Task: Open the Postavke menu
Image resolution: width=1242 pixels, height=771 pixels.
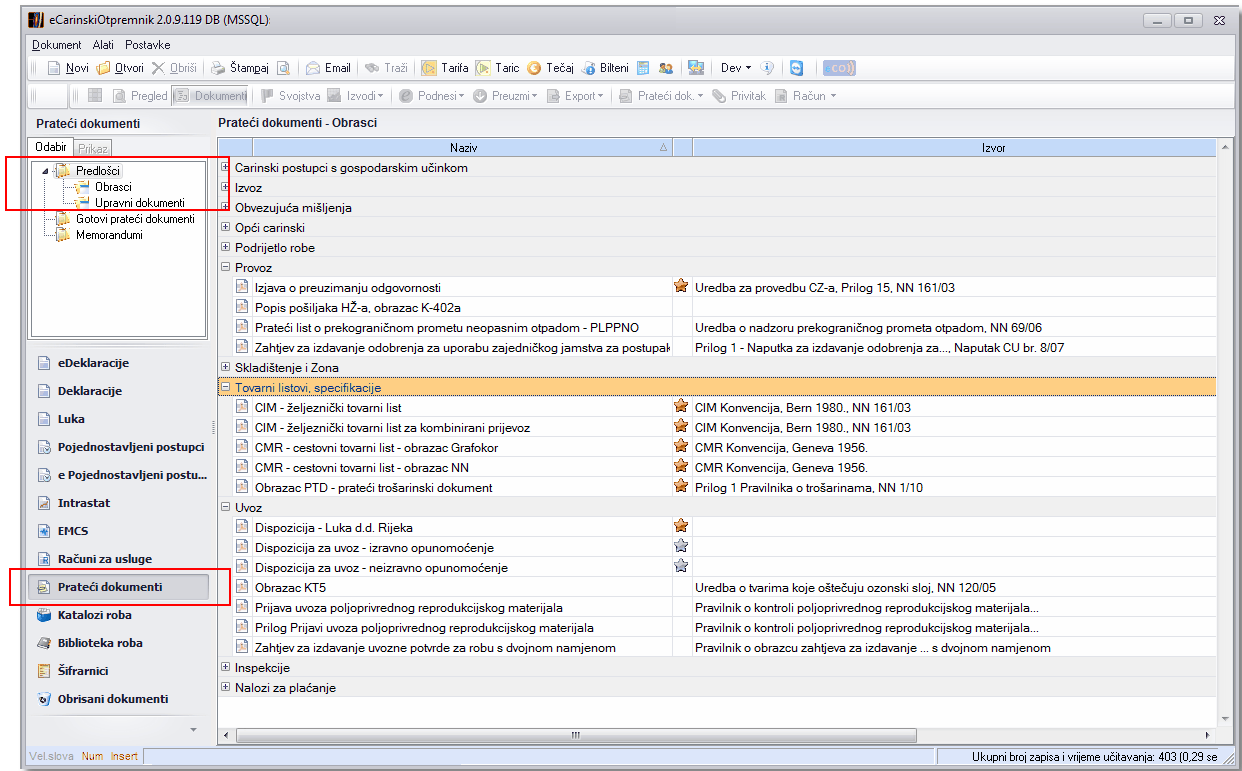Action: pyautogui.click(x=148, y=45)
